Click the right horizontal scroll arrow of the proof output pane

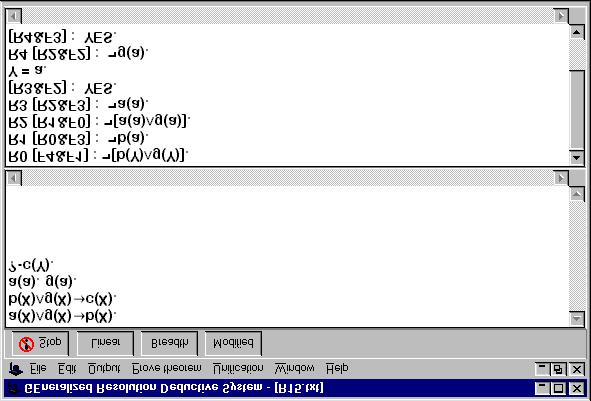click(561, 16)
